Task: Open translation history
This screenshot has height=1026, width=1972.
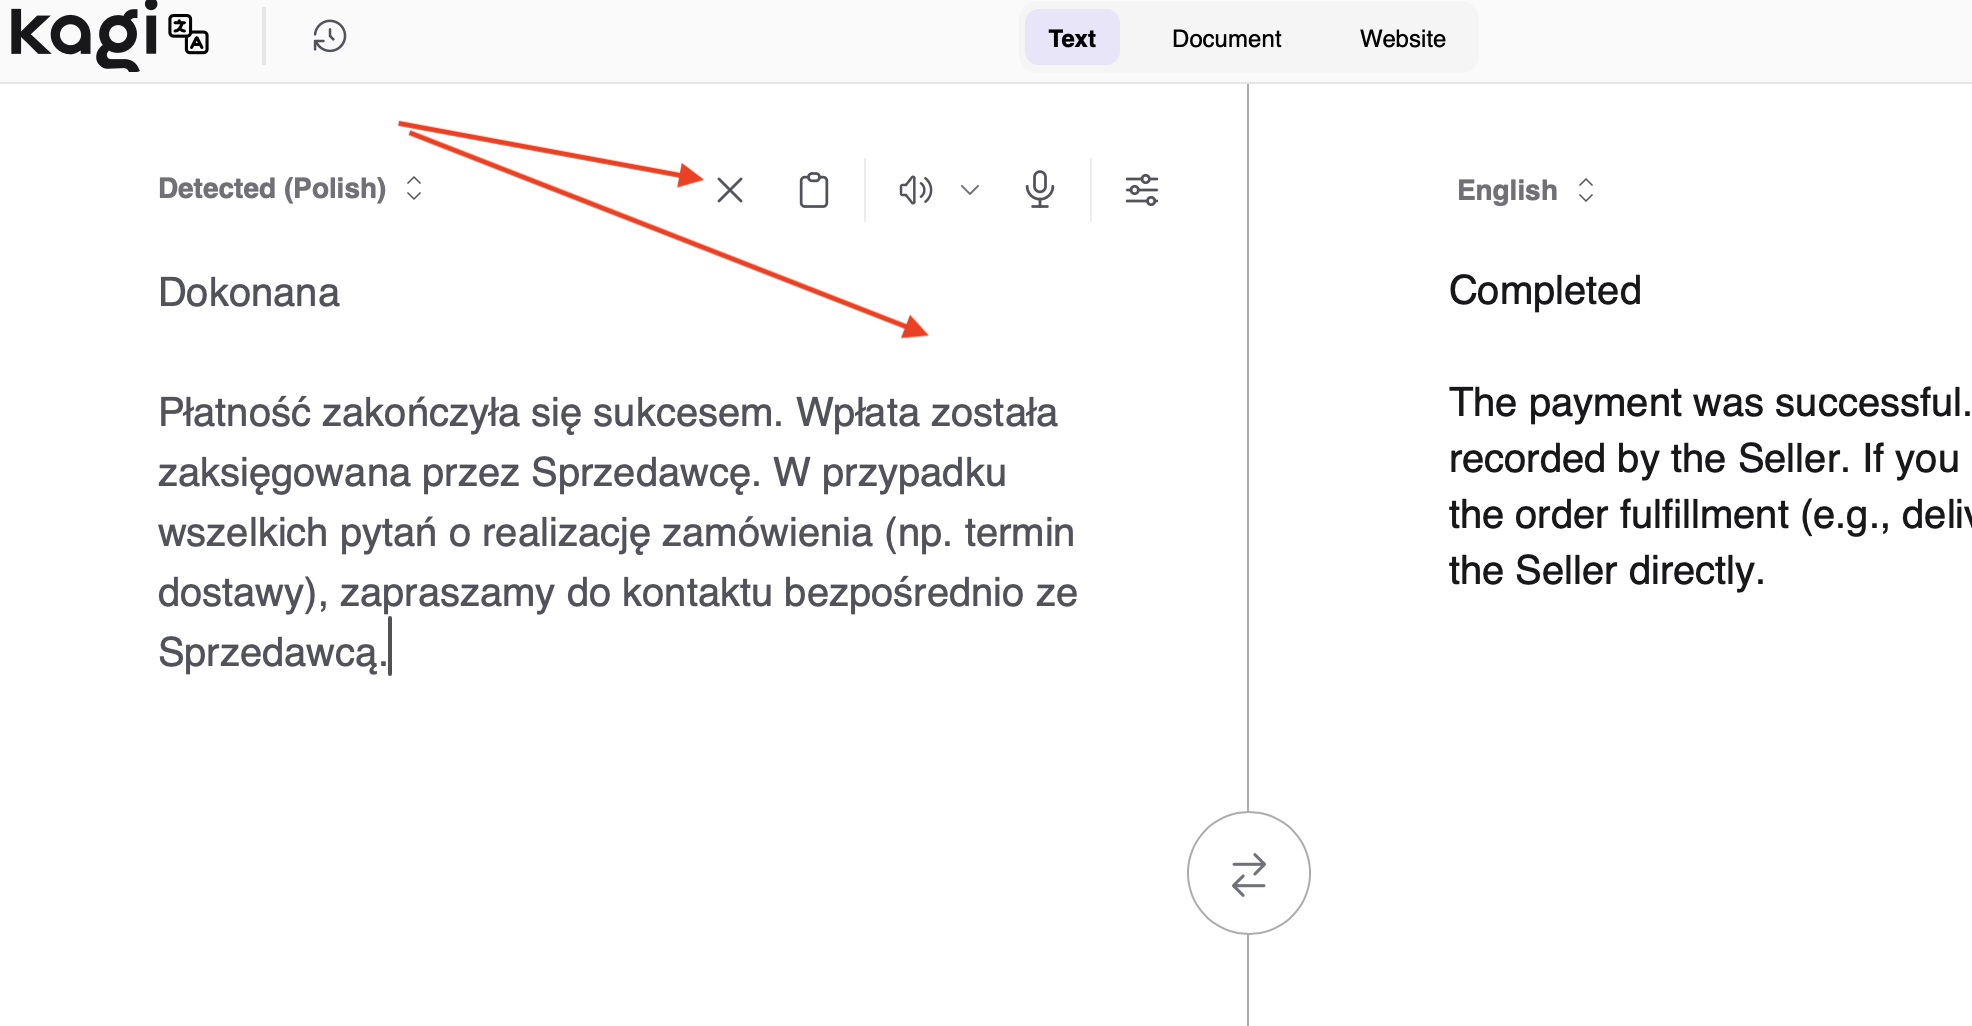Action: 329,37
